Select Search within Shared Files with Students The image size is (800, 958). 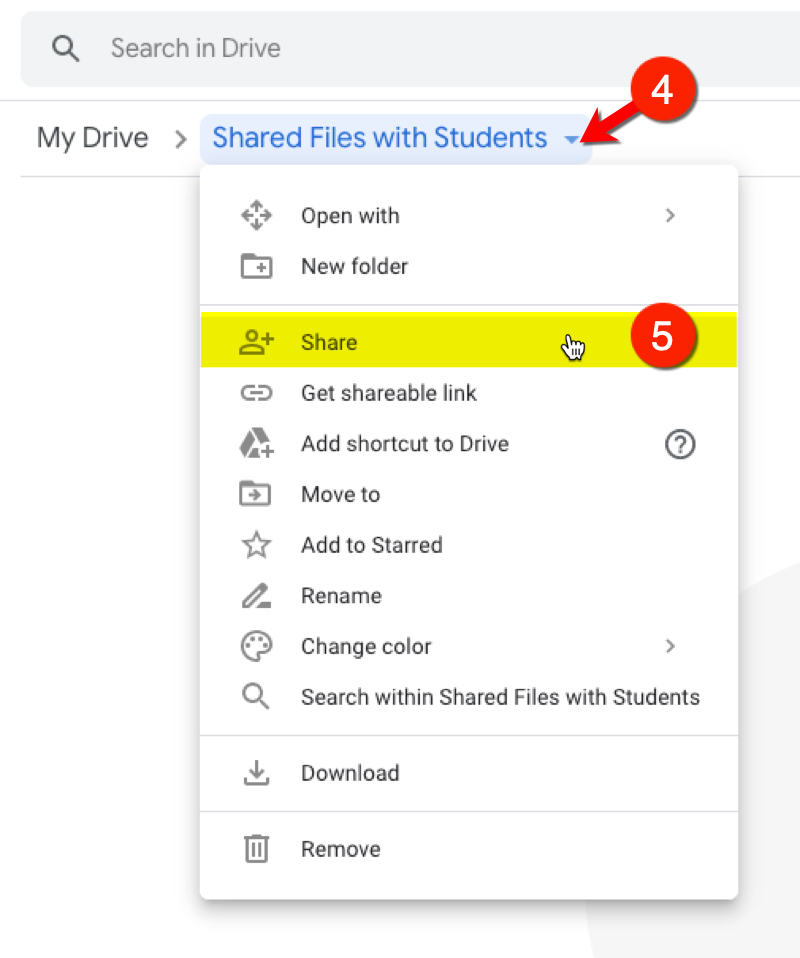coord(500,698)
